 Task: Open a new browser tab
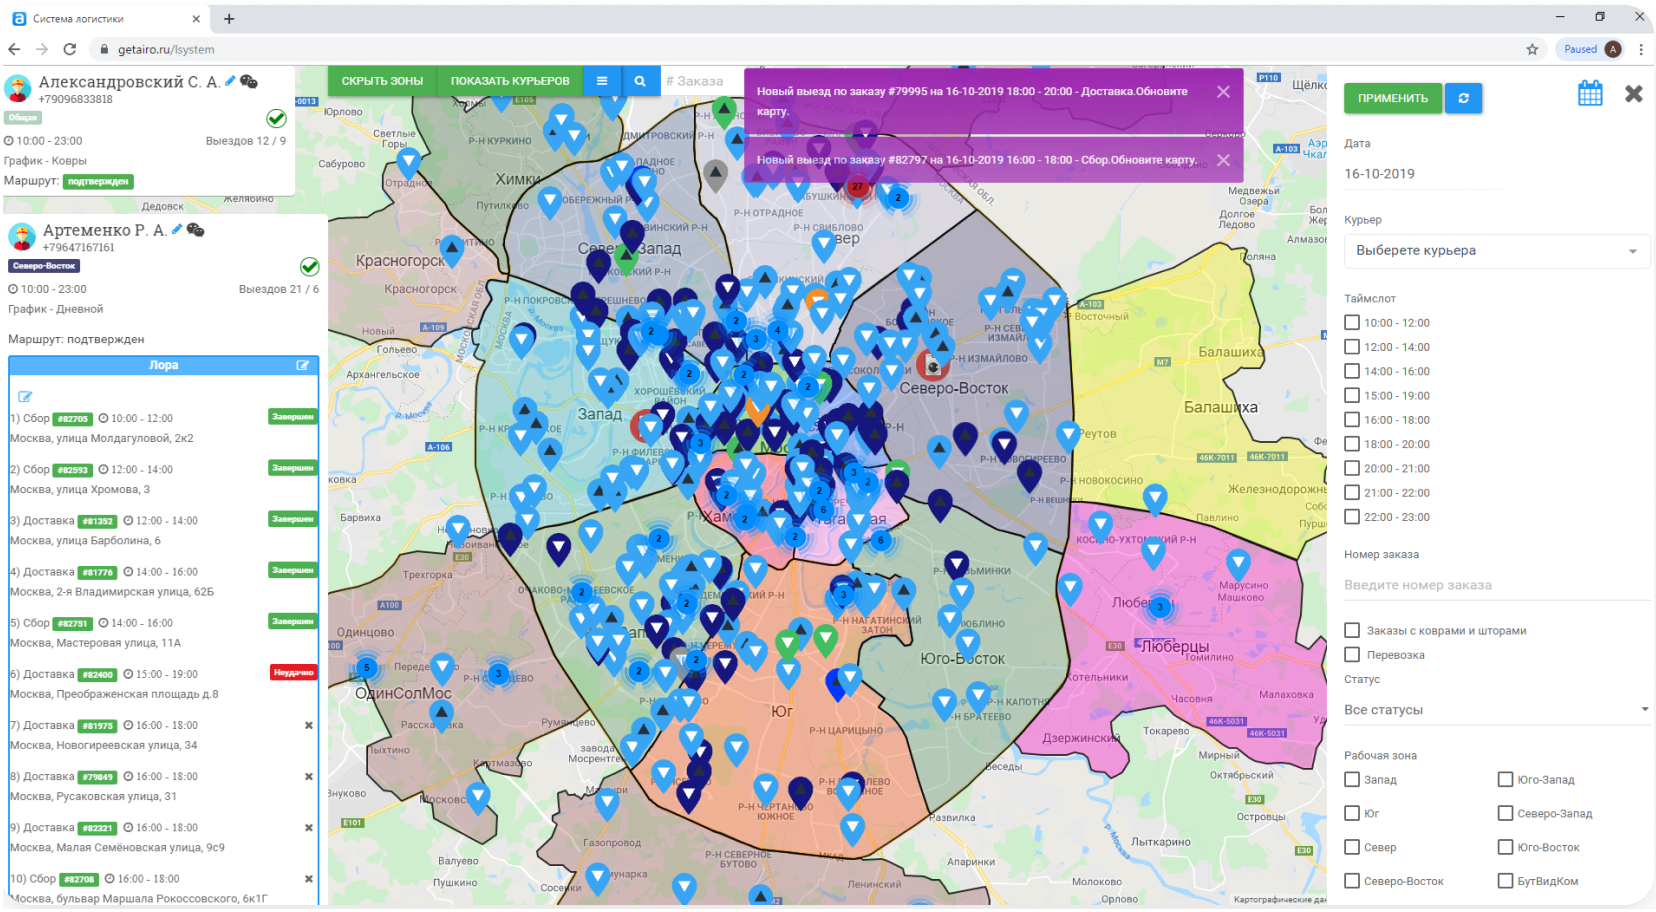229,19
